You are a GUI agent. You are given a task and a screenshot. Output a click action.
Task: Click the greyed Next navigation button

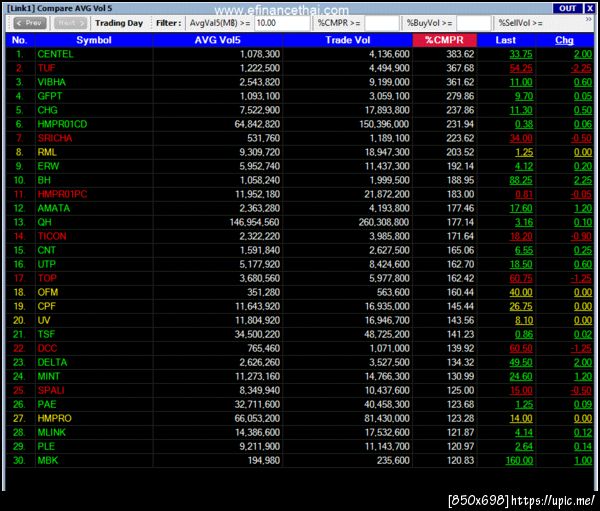[70, 23]
